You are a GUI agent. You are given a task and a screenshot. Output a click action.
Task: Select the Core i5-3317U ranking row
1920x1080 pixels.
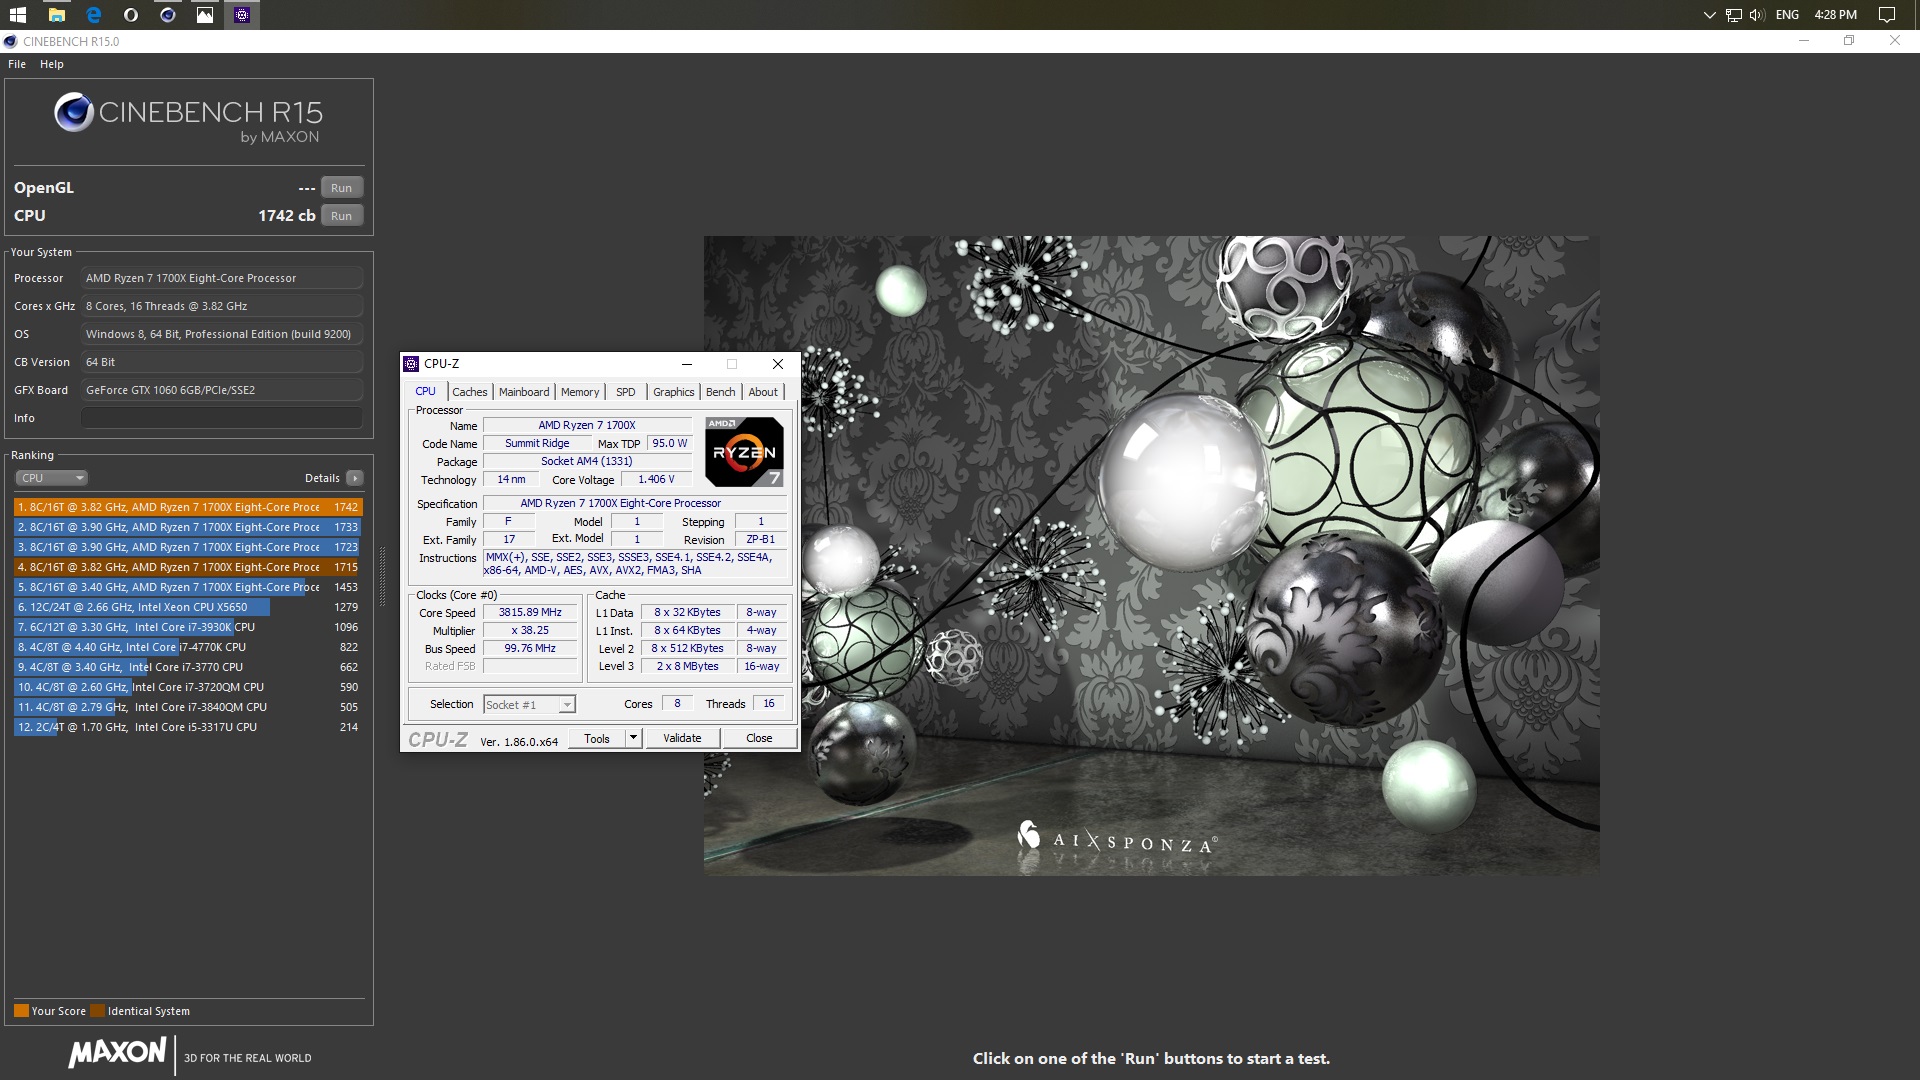188,727
